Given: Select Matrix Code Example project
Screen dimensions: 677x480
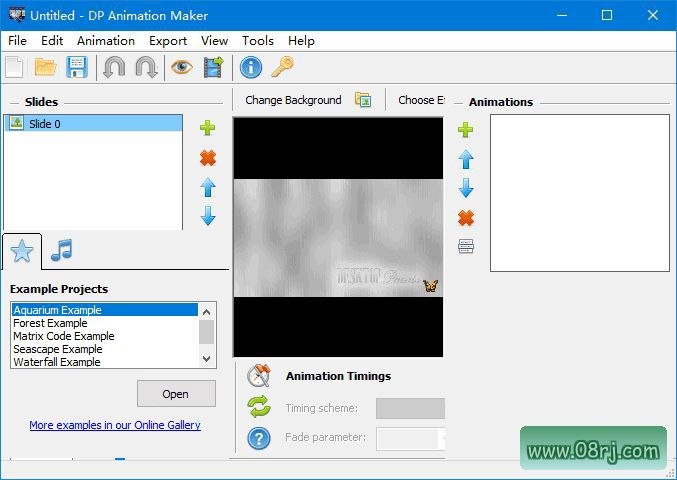Looking at the screenshot, I should 105,336.
